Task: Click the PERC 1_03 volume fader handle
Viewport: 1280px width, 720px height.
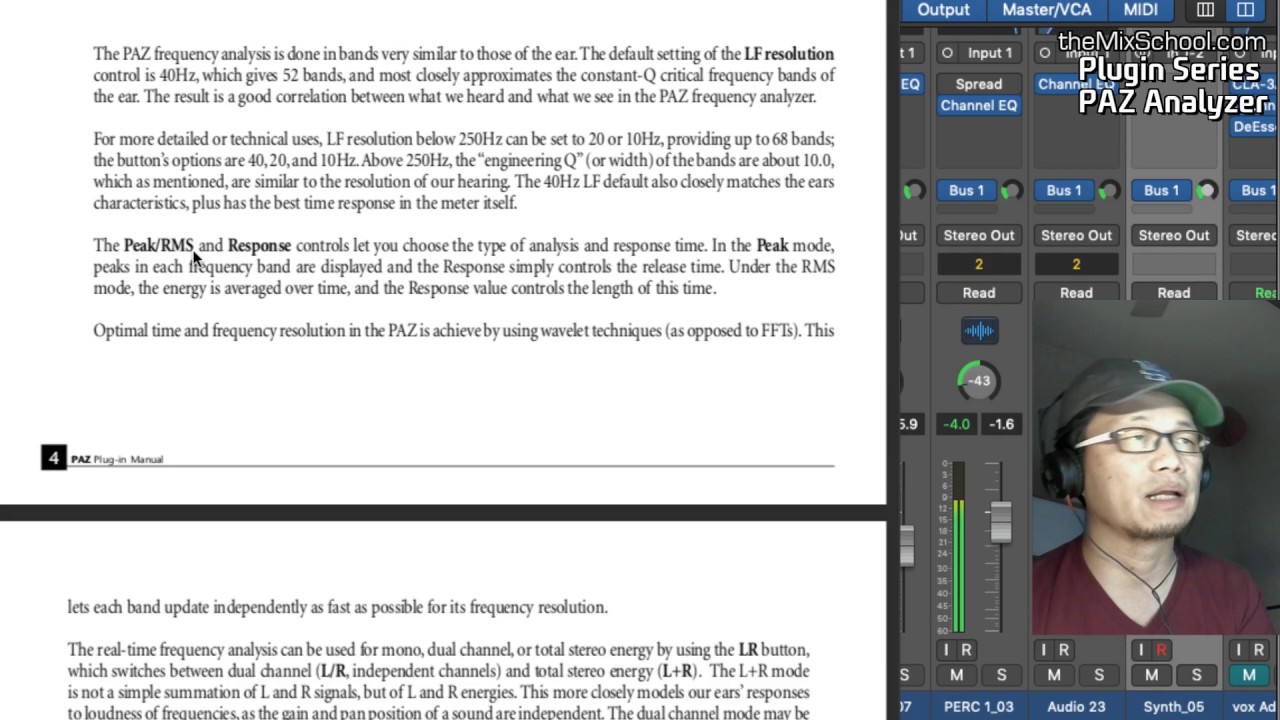Action: click(1000, 522)
